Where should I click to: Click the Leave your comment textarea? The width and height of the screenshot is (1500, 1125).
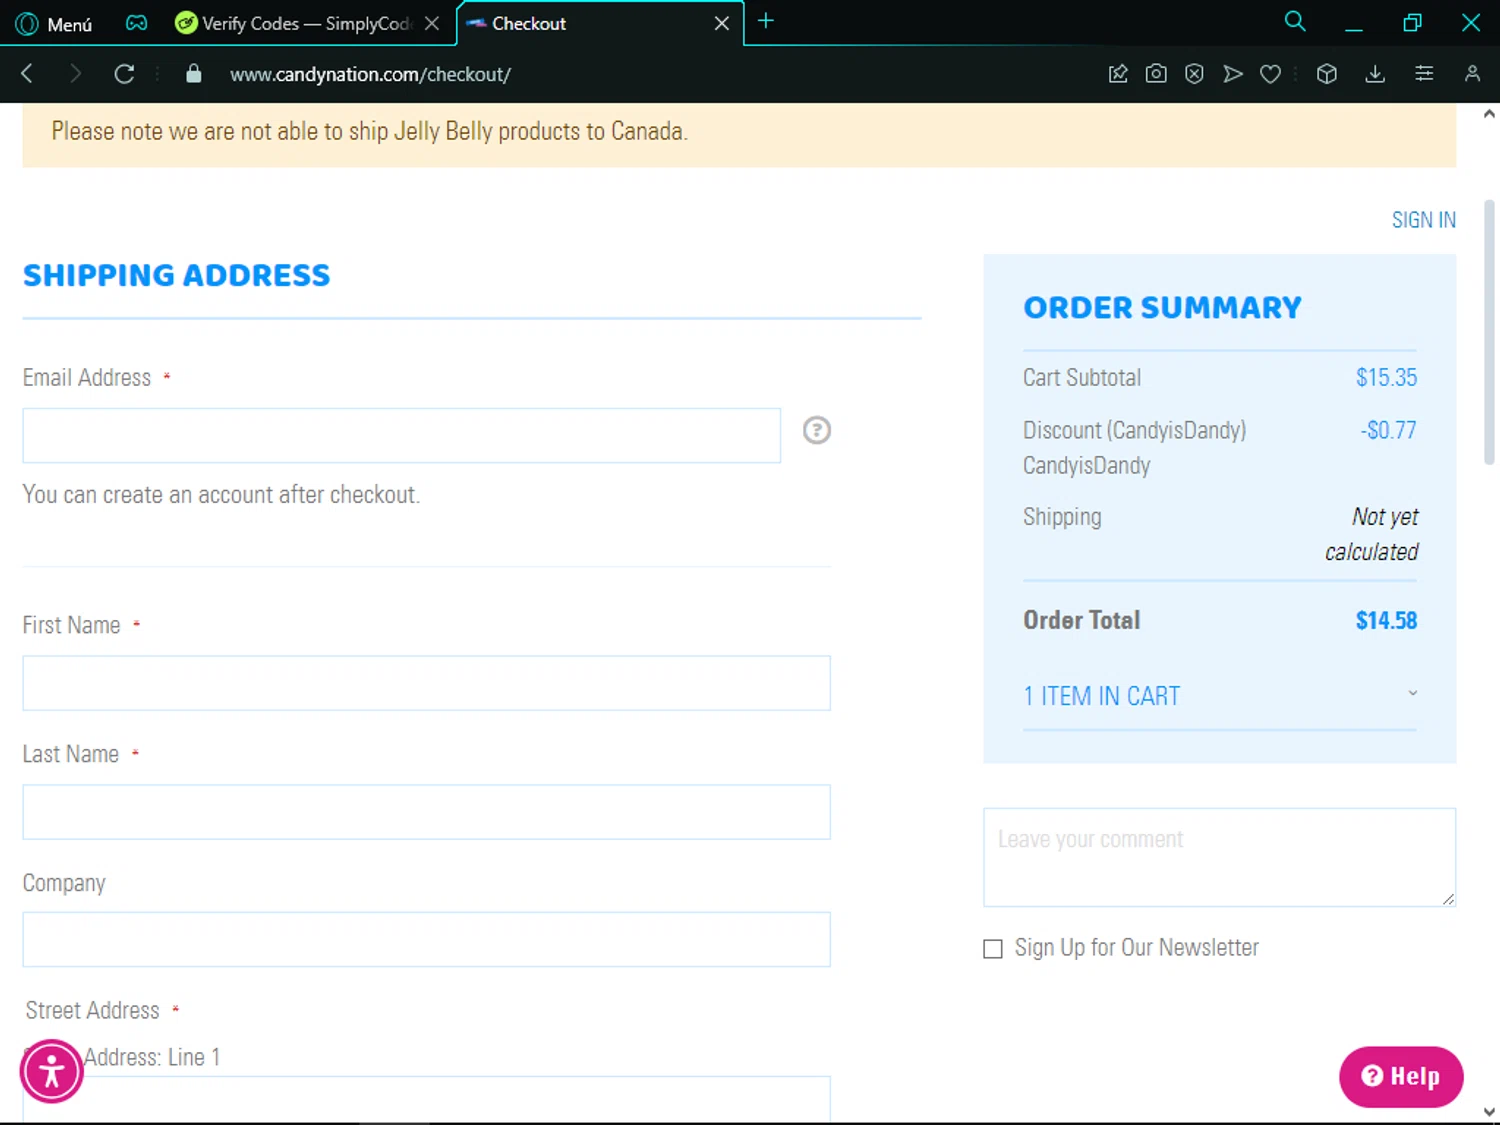click(1219, 858)
